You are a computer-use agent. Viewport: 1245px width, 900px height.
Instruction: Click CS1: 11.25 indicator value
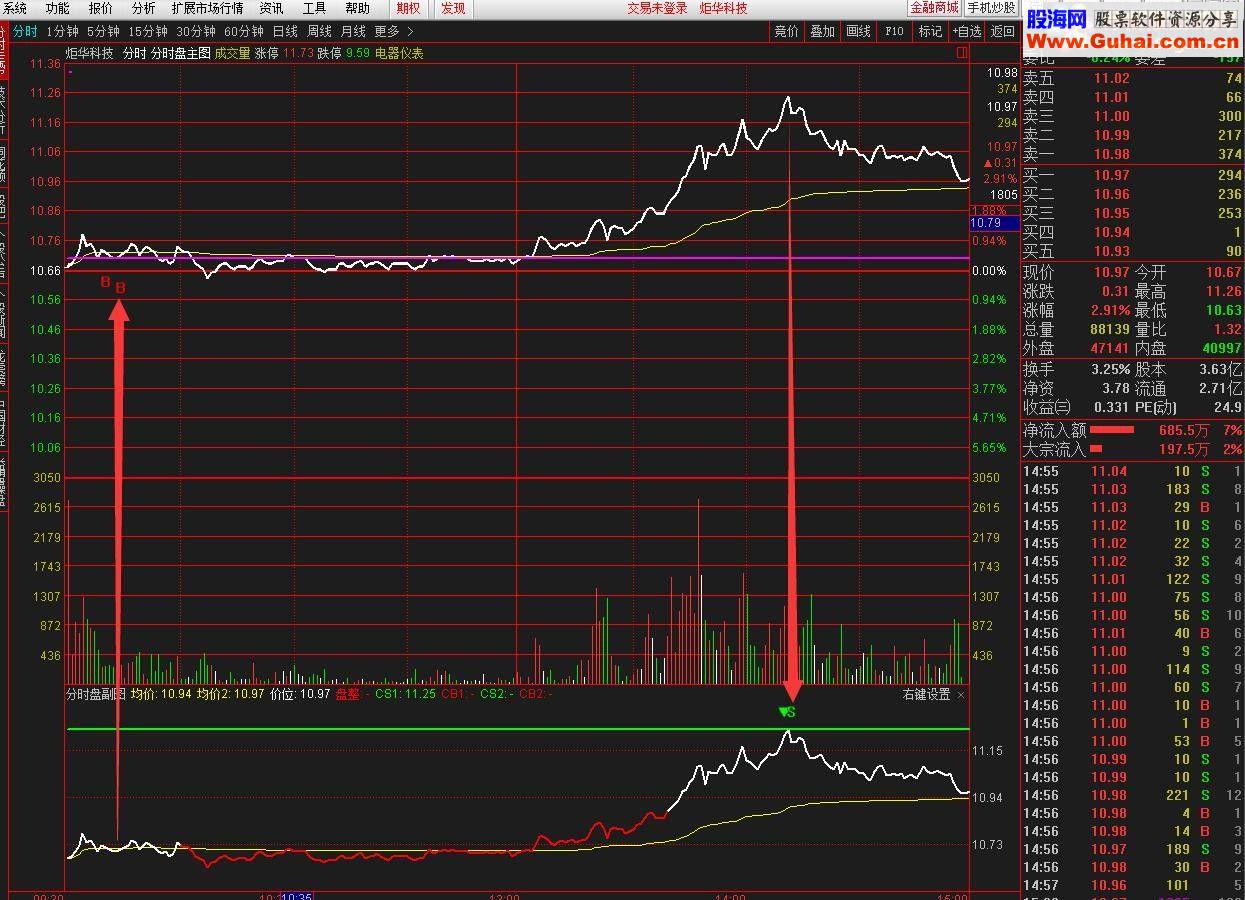click(405, 694)
